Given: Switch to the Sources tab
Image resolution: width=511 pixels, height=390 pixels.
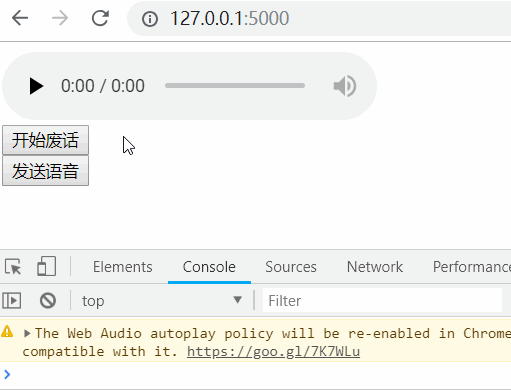Looking at the screenshot, I should pos(291,267).
